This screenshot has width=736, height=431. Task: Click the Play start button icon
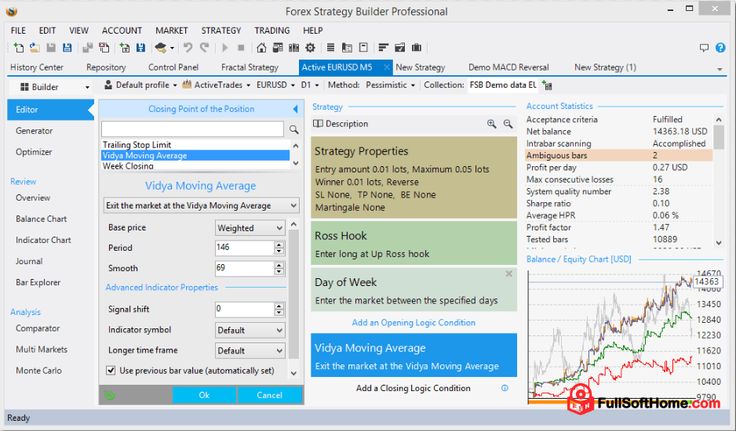pyautogui.click(x=225, y=48)
